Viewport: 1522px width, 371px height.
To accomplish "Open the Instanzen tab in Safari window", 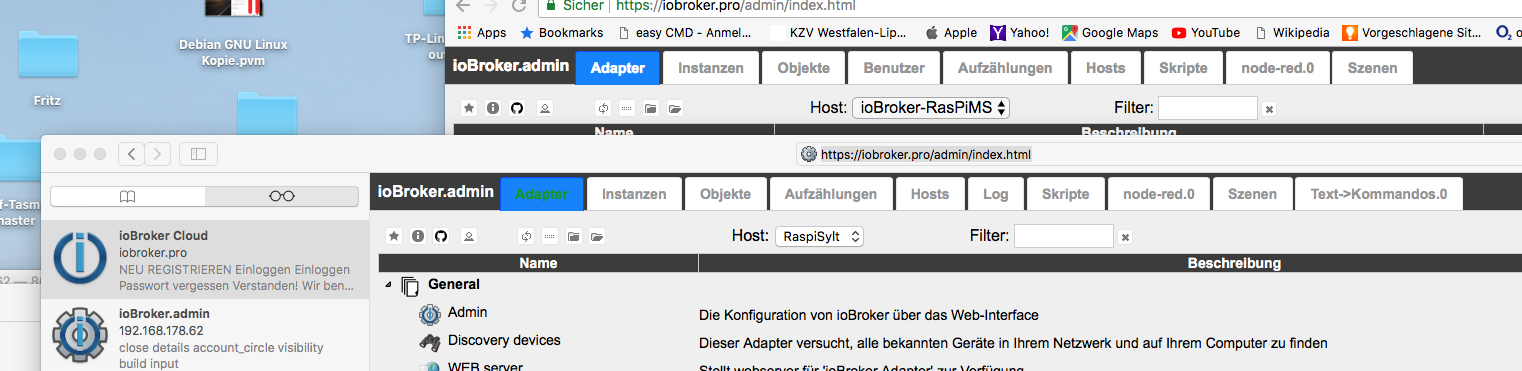I will click(x=634, y=194).
